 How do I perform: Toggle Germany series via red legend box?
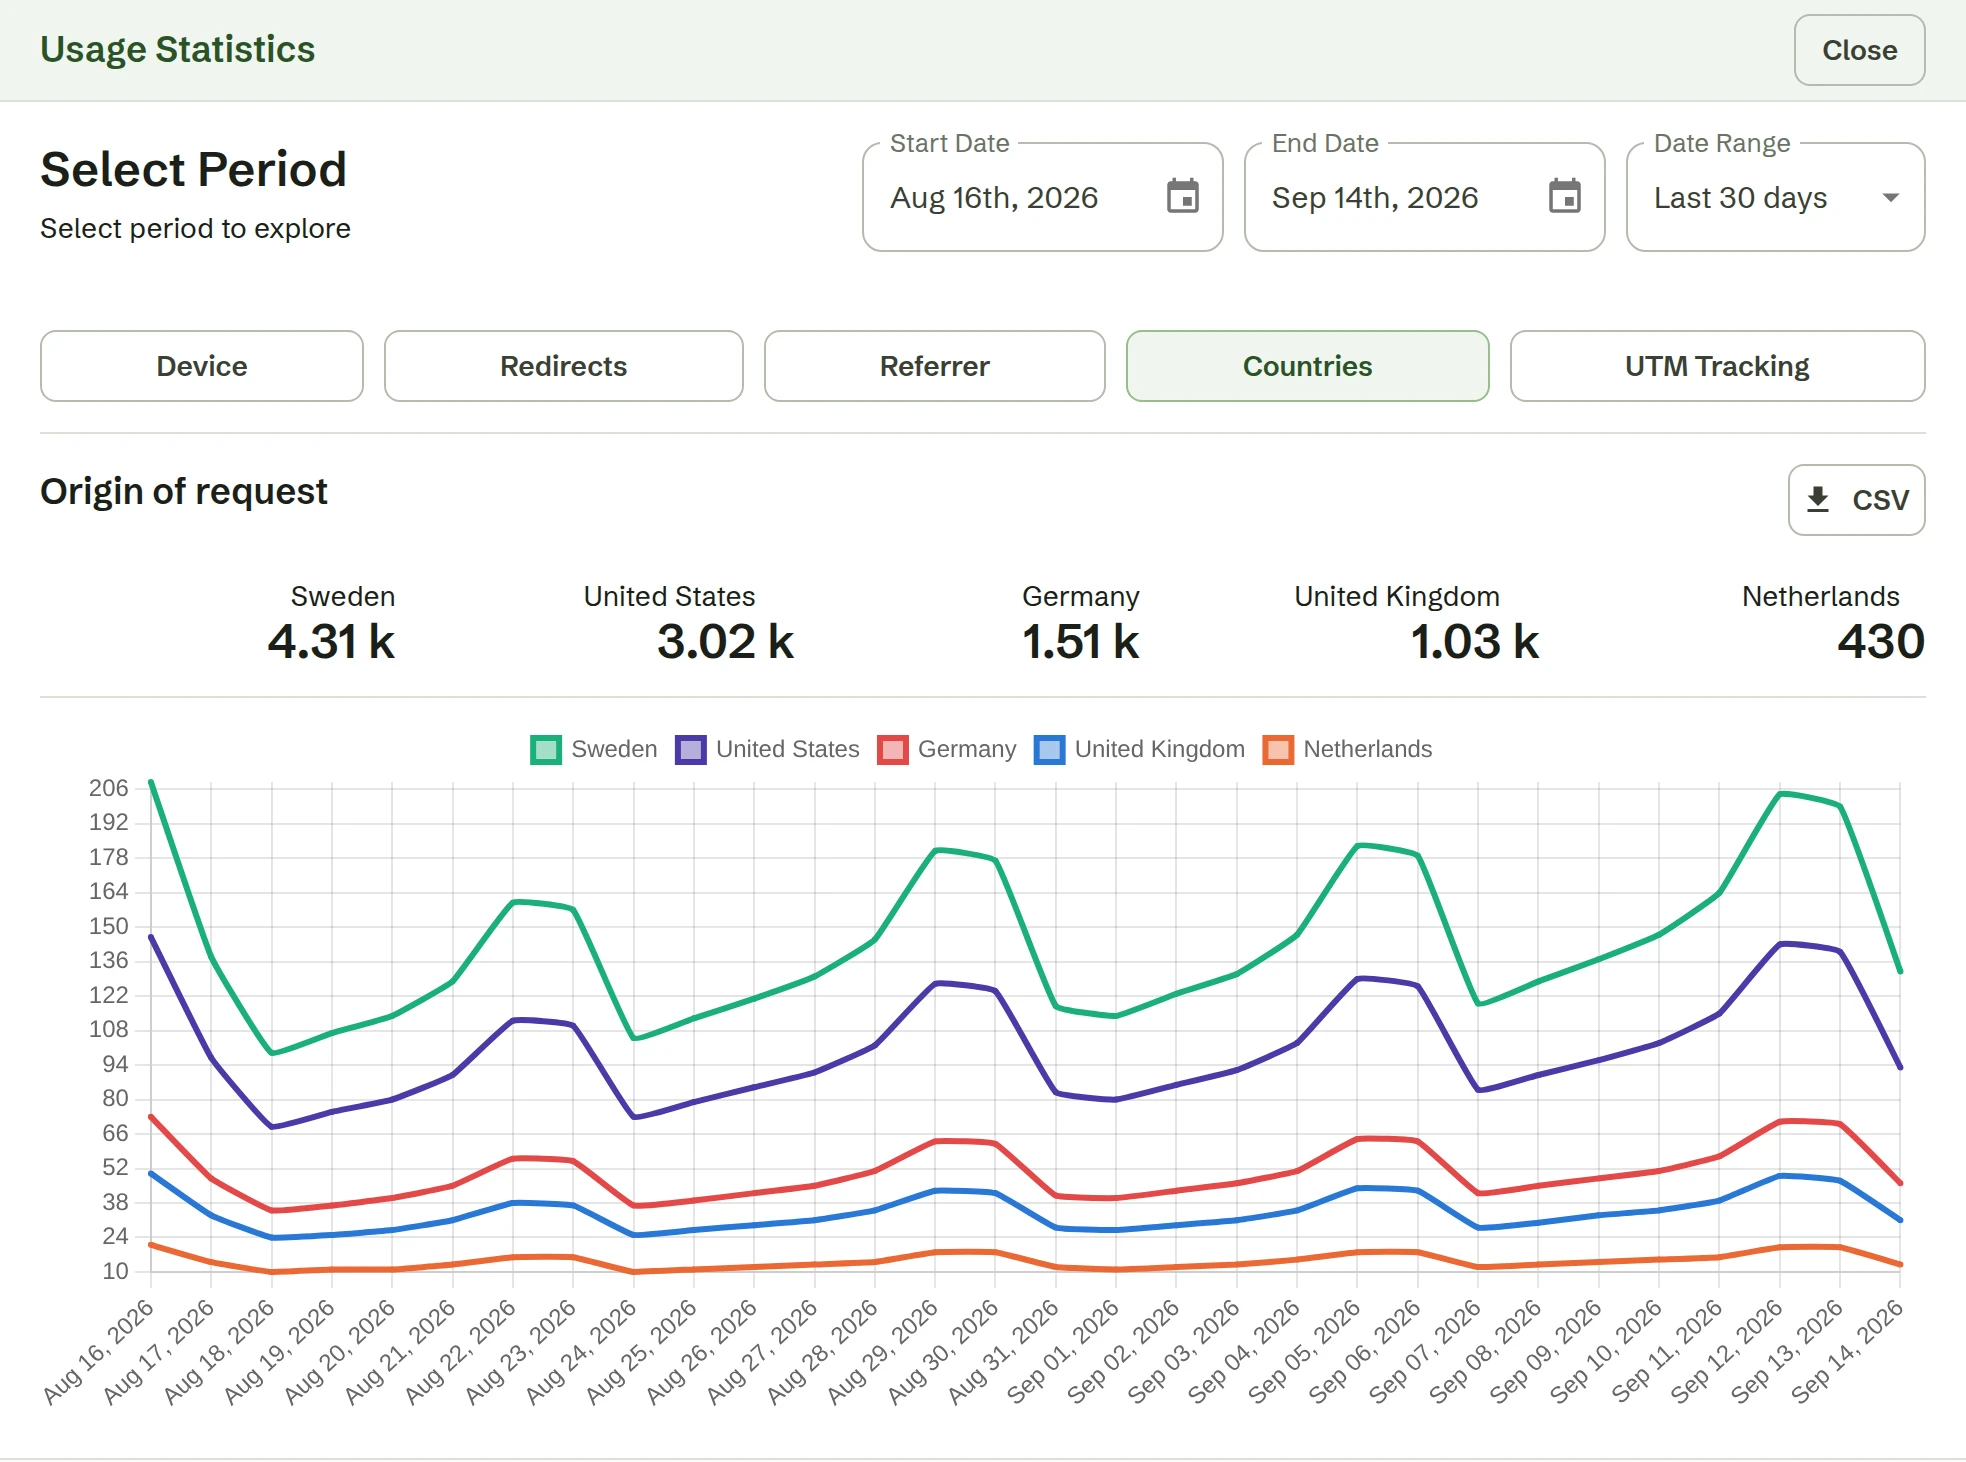[x=892, y=749]
